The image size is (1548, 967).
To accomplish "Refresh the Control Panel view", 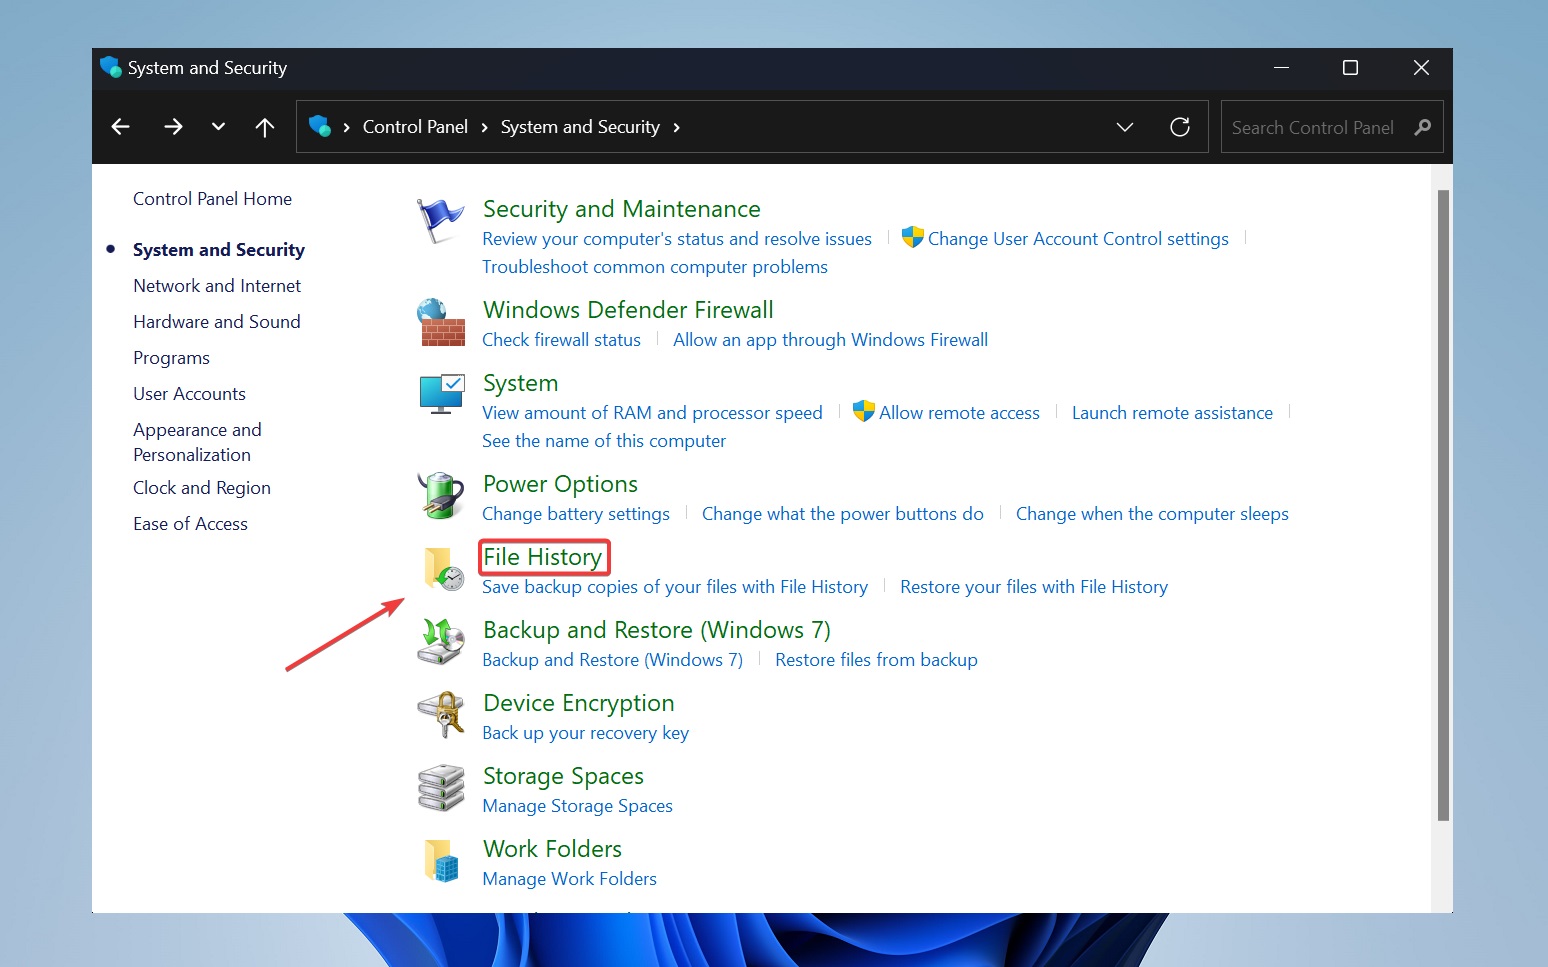I will (1180, 127).
